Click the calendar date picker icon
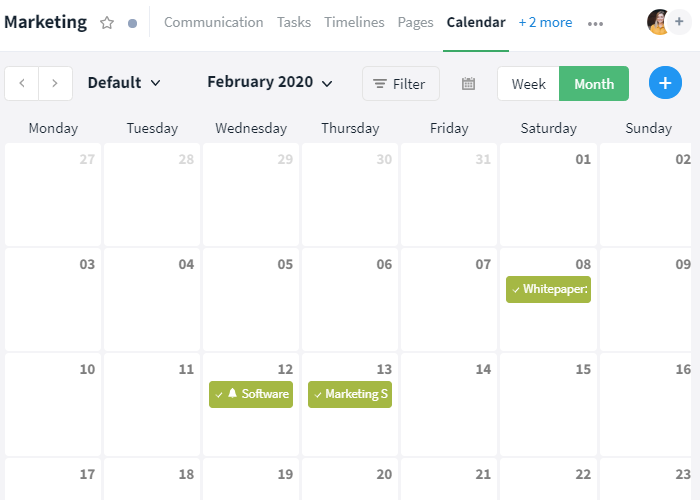 [468, 84]
